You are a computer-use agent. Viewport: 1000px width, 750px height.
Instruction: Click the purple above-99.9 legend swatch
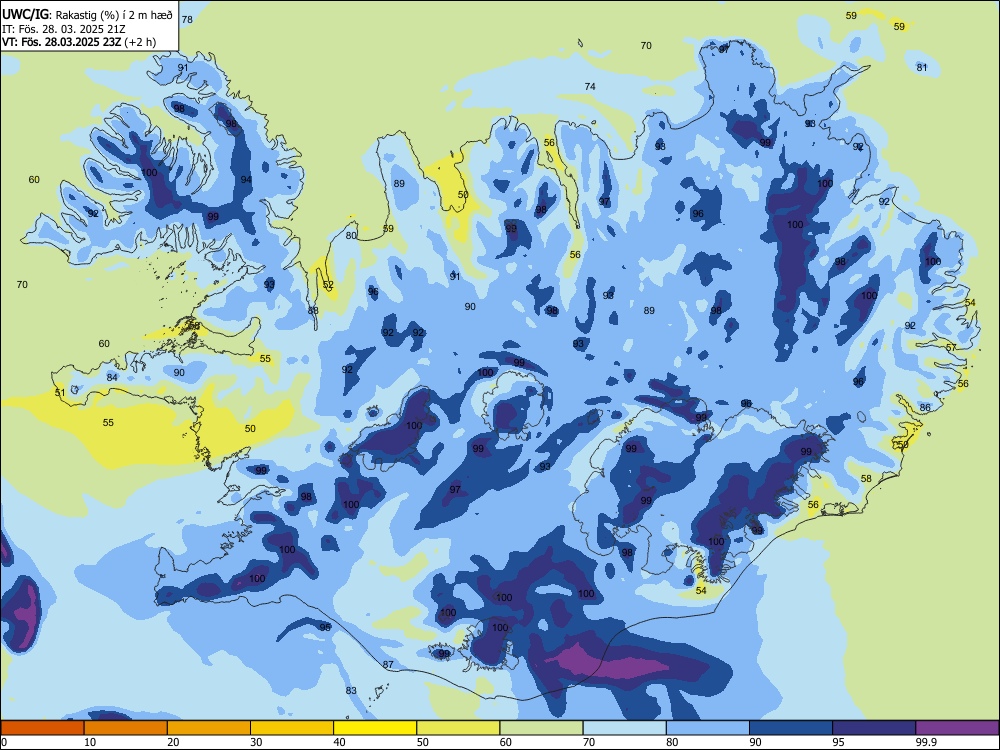coord(957,728)
